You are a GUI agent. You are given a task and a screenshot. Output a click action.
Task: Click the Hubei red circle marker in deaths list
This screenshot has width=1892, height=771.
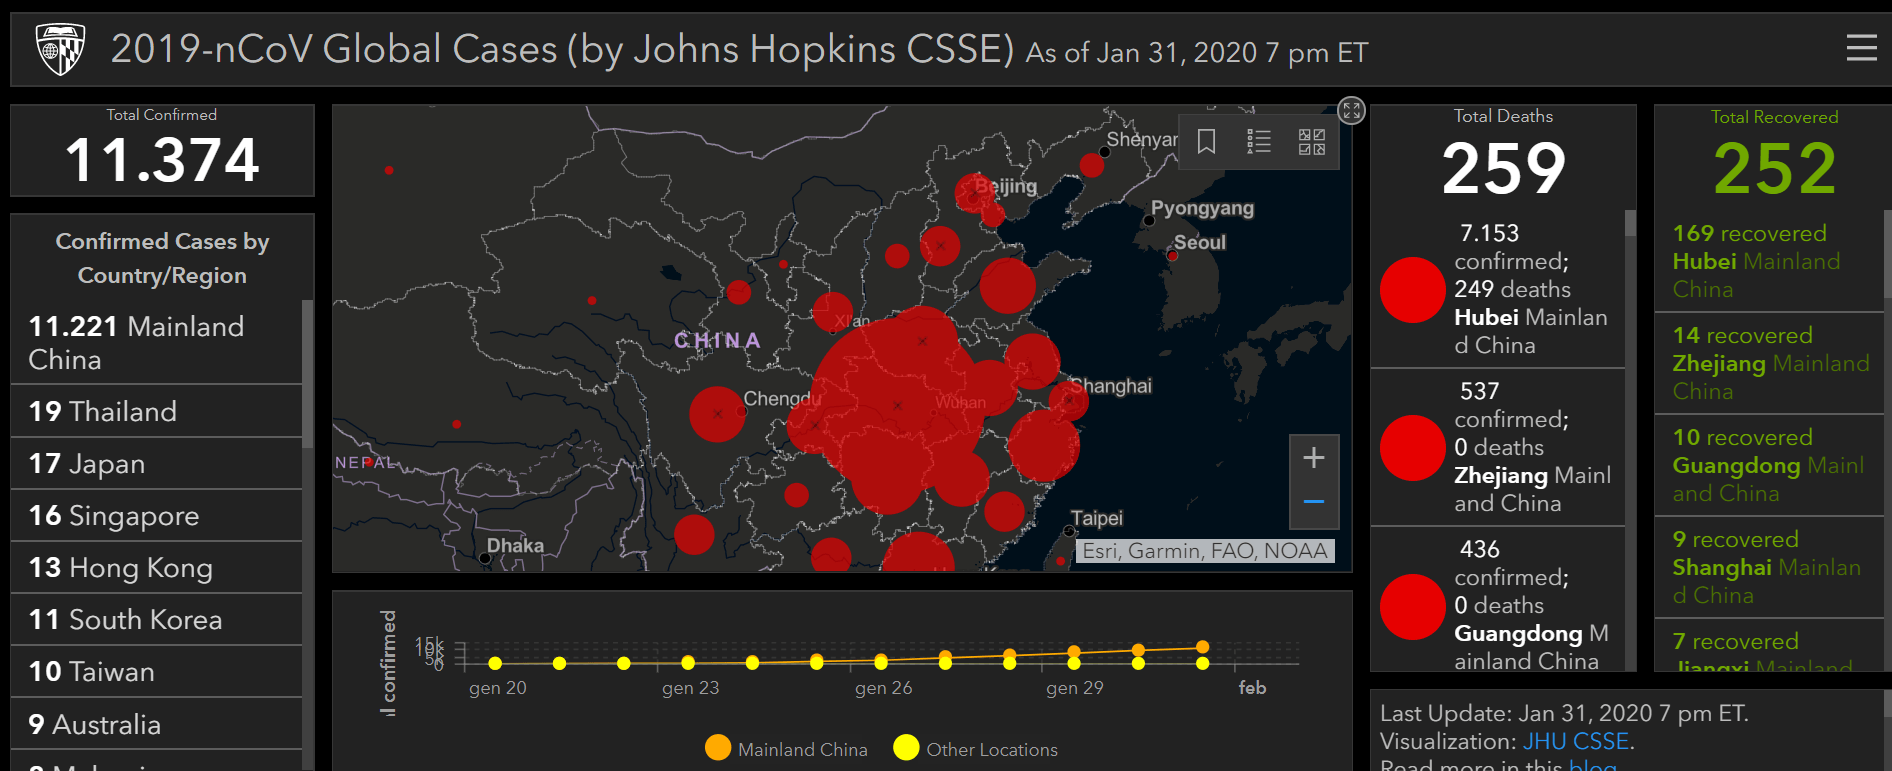click(x=1413, y=290)
